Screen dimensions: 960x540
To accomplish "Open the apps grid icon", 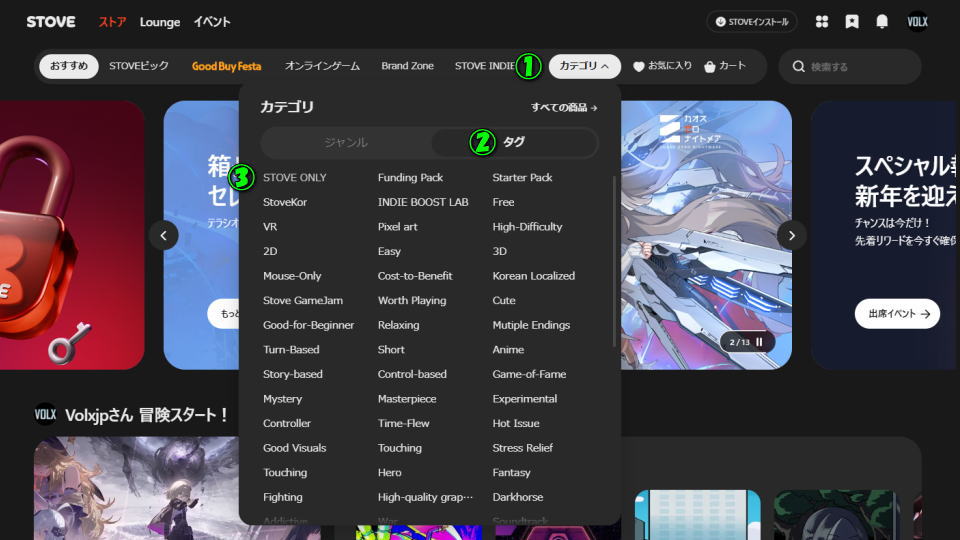I will [x=822, y=21].
